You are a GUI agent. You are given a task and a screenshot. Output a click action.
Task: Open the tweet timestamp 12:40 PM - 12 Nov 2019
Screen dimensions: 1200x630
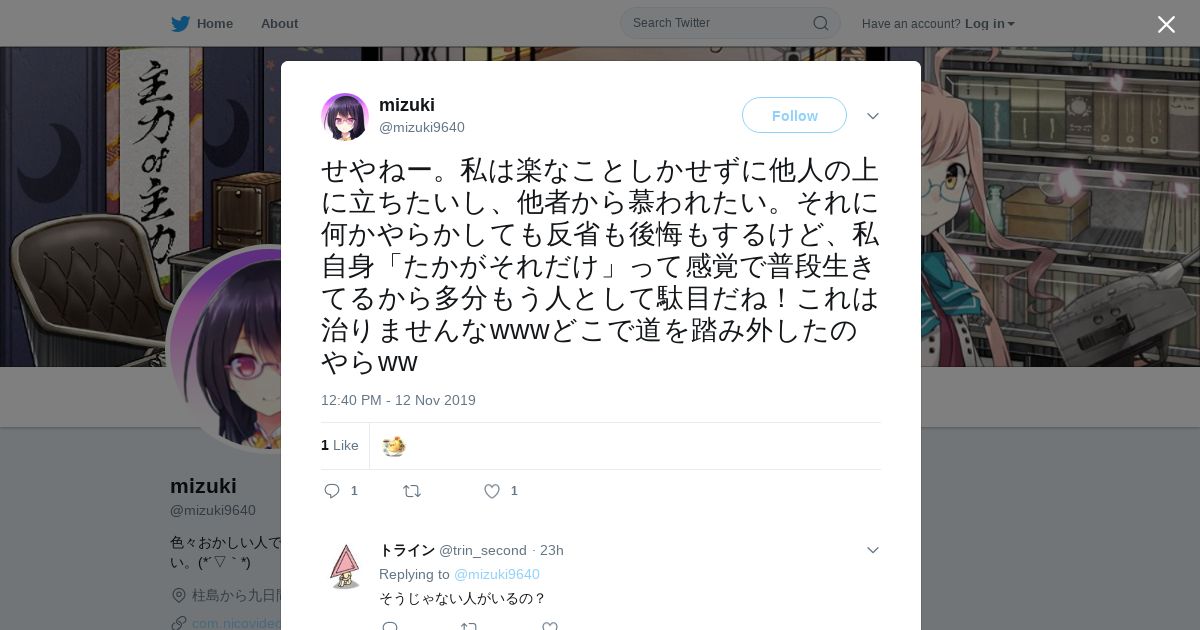pos(398,400)
